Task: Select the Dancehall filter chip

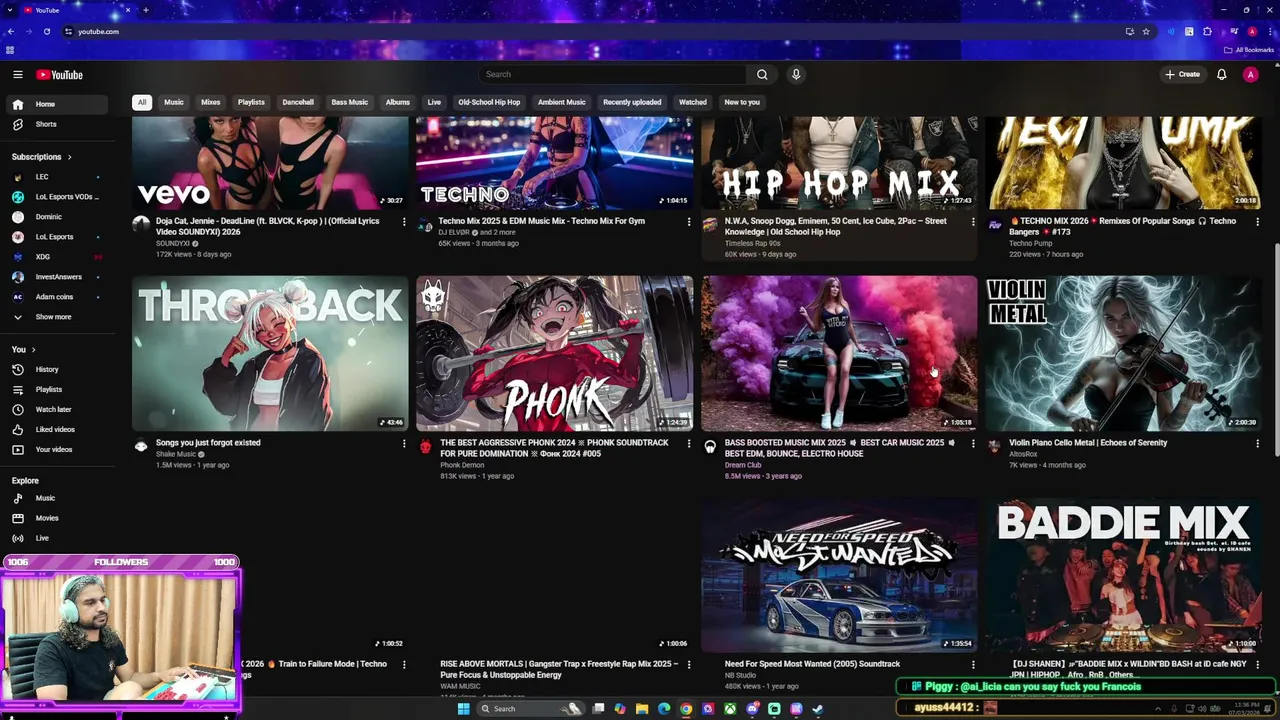Action: (298, 102)
